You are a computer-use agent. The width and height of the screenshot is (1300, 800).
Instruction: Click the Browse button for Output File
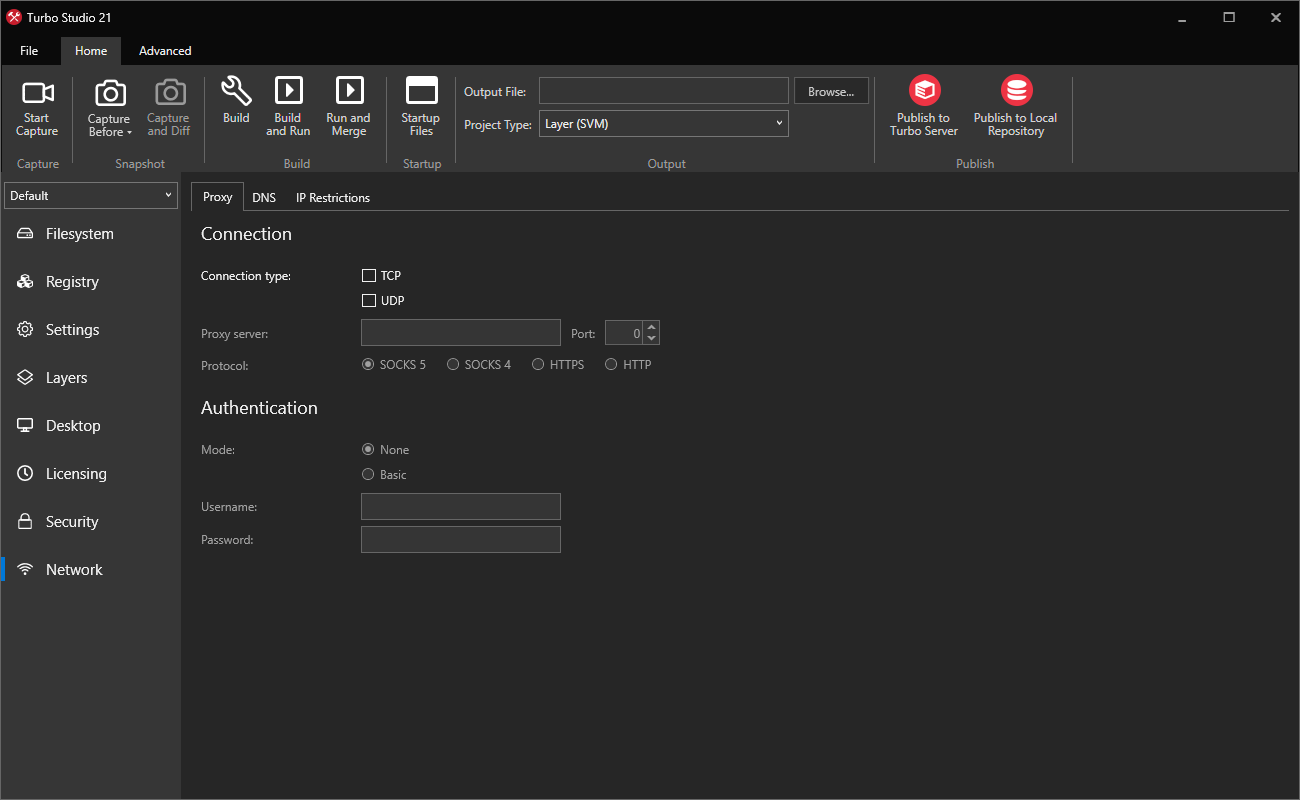pyautogui.click(x=830, y=90)
